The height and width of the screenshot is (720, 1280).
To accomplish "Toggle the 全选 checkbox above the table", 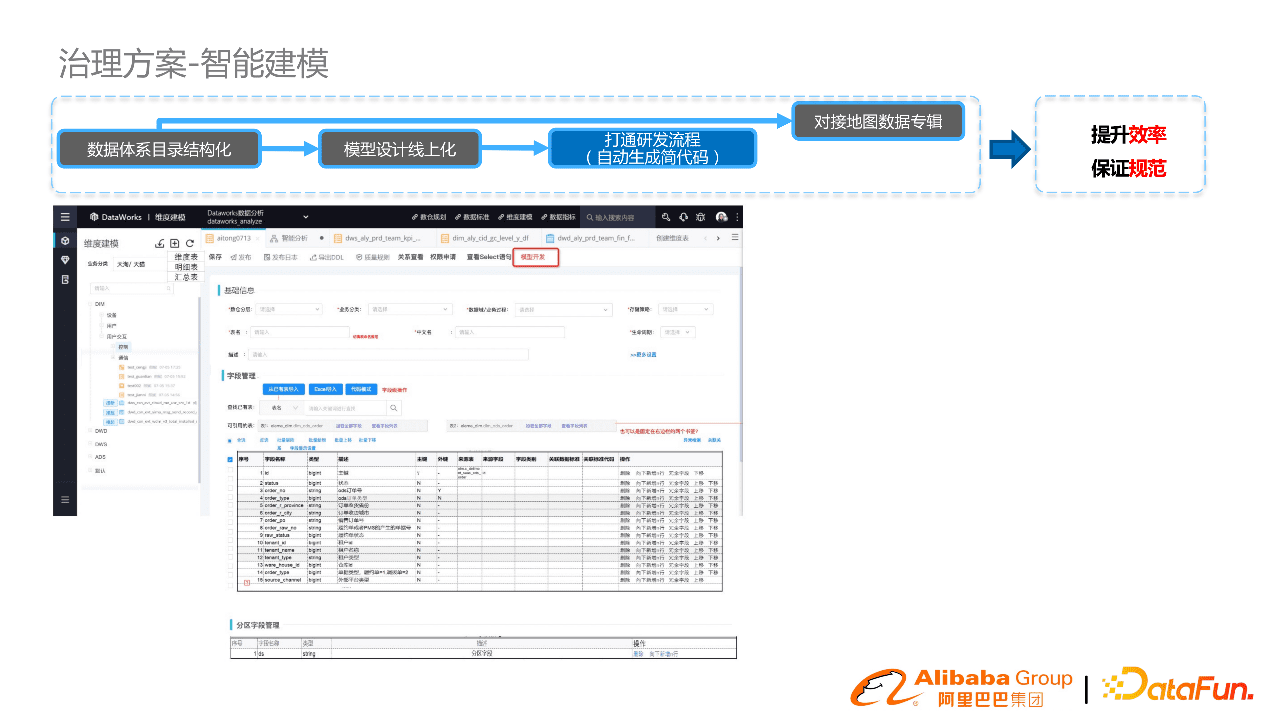I will pos(230,439).
